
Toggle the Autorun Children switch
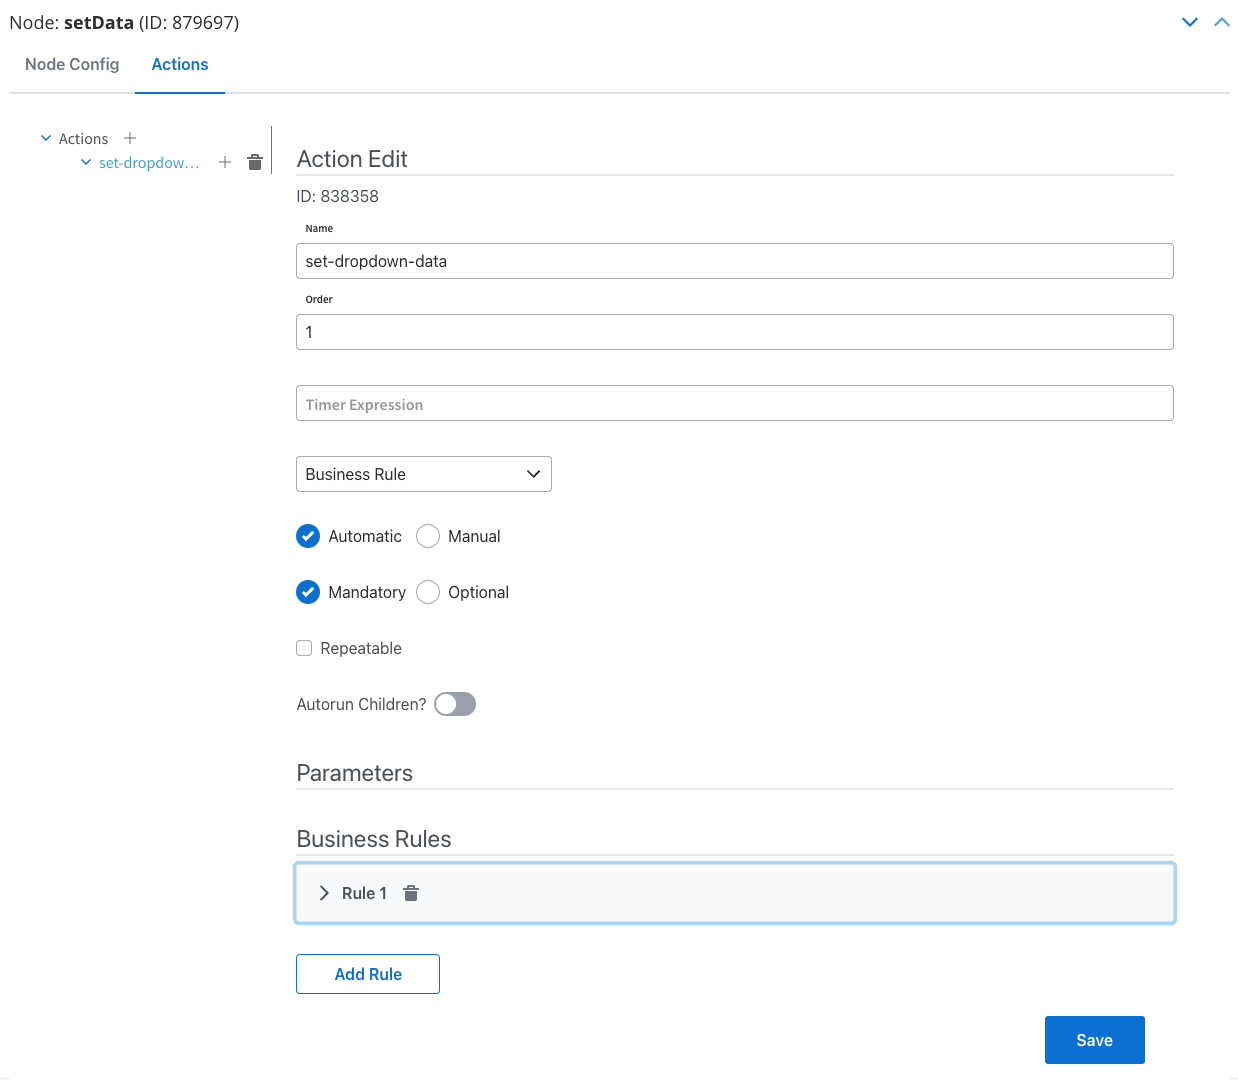pos(455,704)
